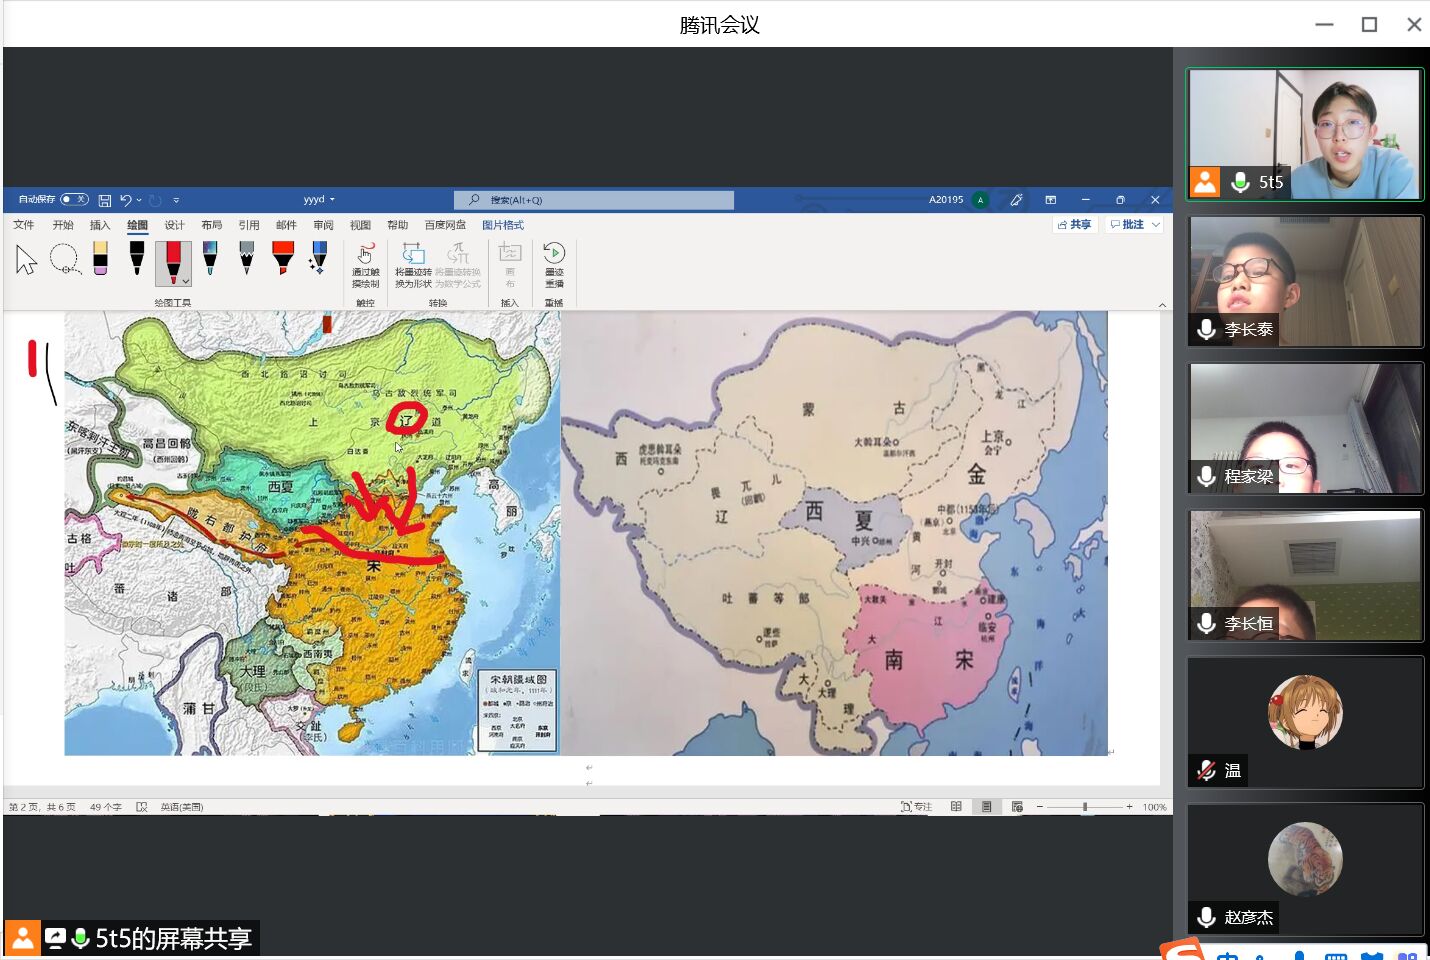The width and height of the screenshot is (1430, 960).
Task: Select the galaxy-colored pen
Action: coord(210,258)
